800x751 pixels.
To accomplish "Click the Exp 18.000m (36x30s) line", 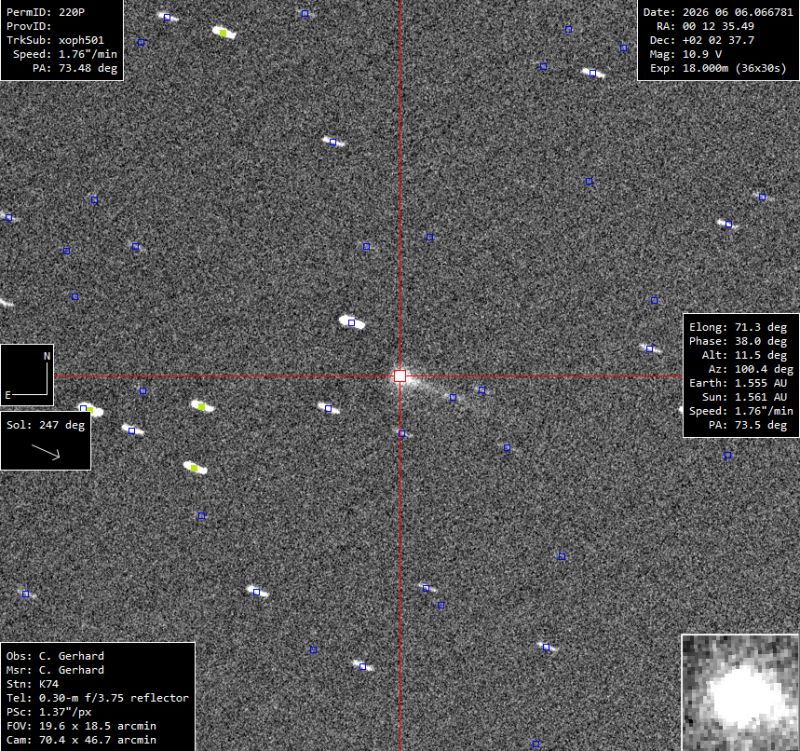I will tap(718, 68).
